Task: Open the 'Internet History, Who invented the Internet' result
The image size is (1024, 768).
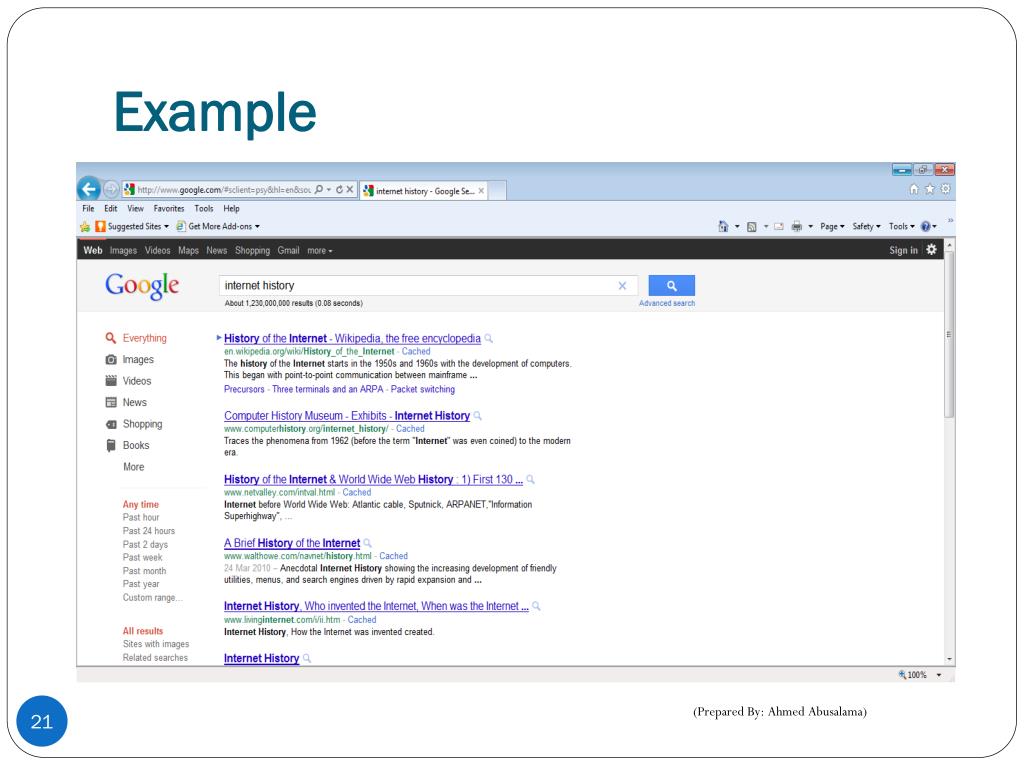Action: 376,606
